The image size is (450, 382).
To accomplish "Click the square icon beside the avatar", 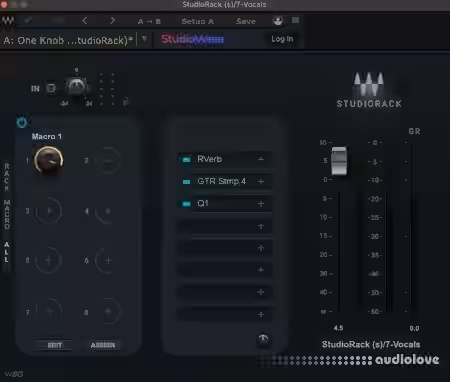I will (x=295, y=20).
